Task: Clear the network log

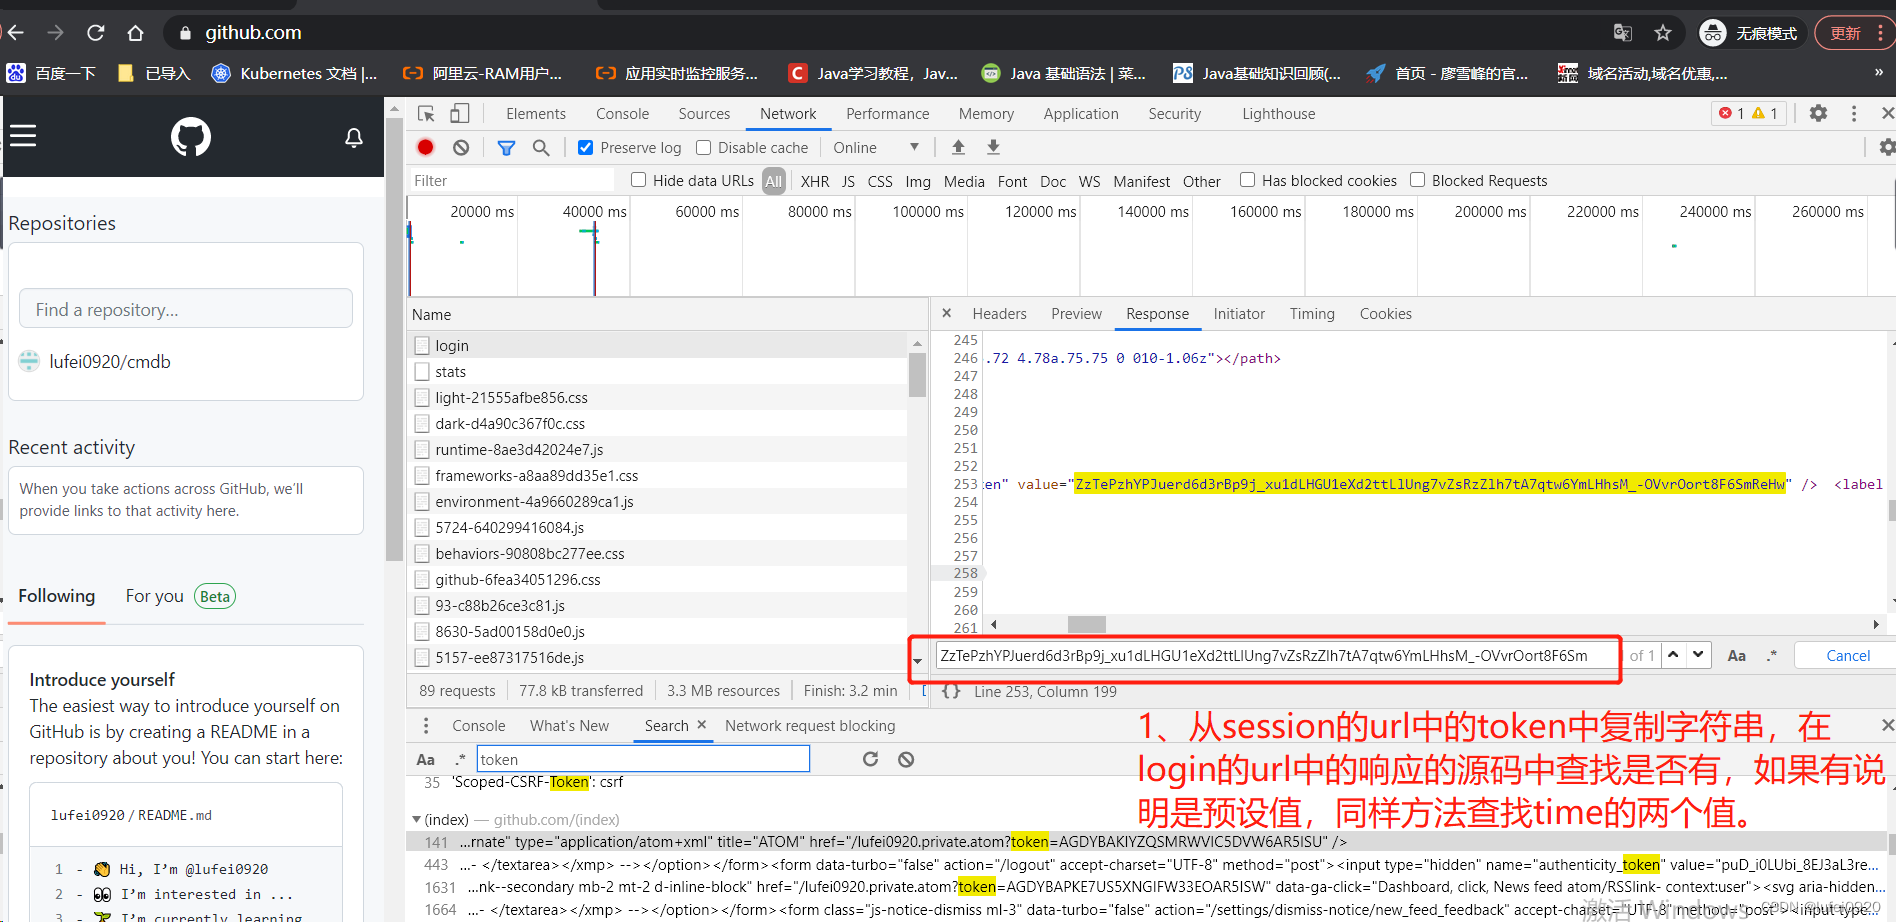Action: coord(461,147)
